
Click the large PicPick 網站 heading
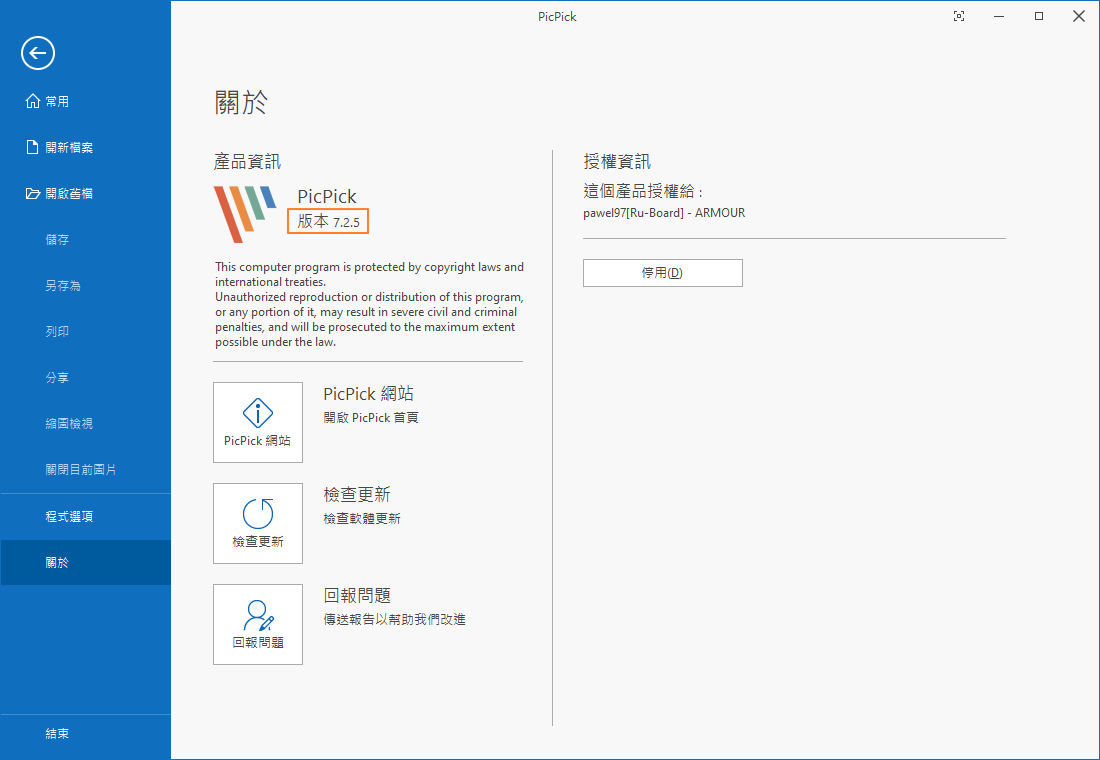tap(368, 394)
